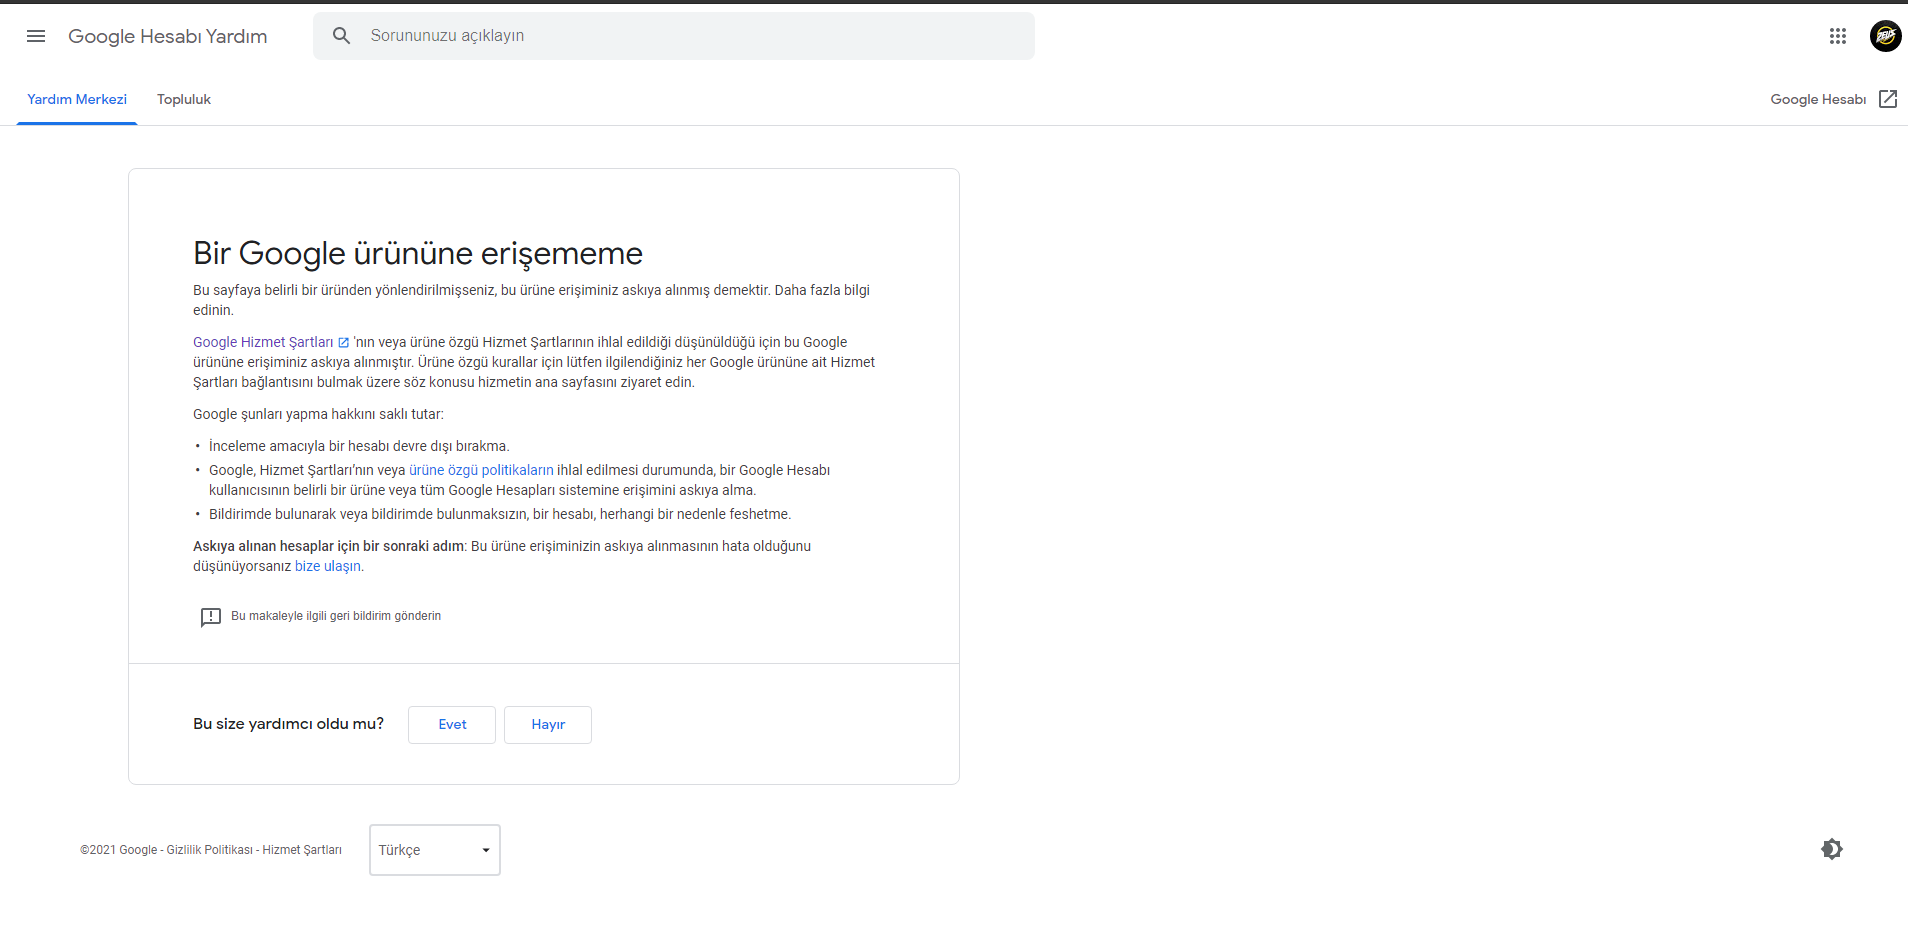Toggle dark mode brightness icon
Screen dimensions: 1908x939
pos(1832,849)
